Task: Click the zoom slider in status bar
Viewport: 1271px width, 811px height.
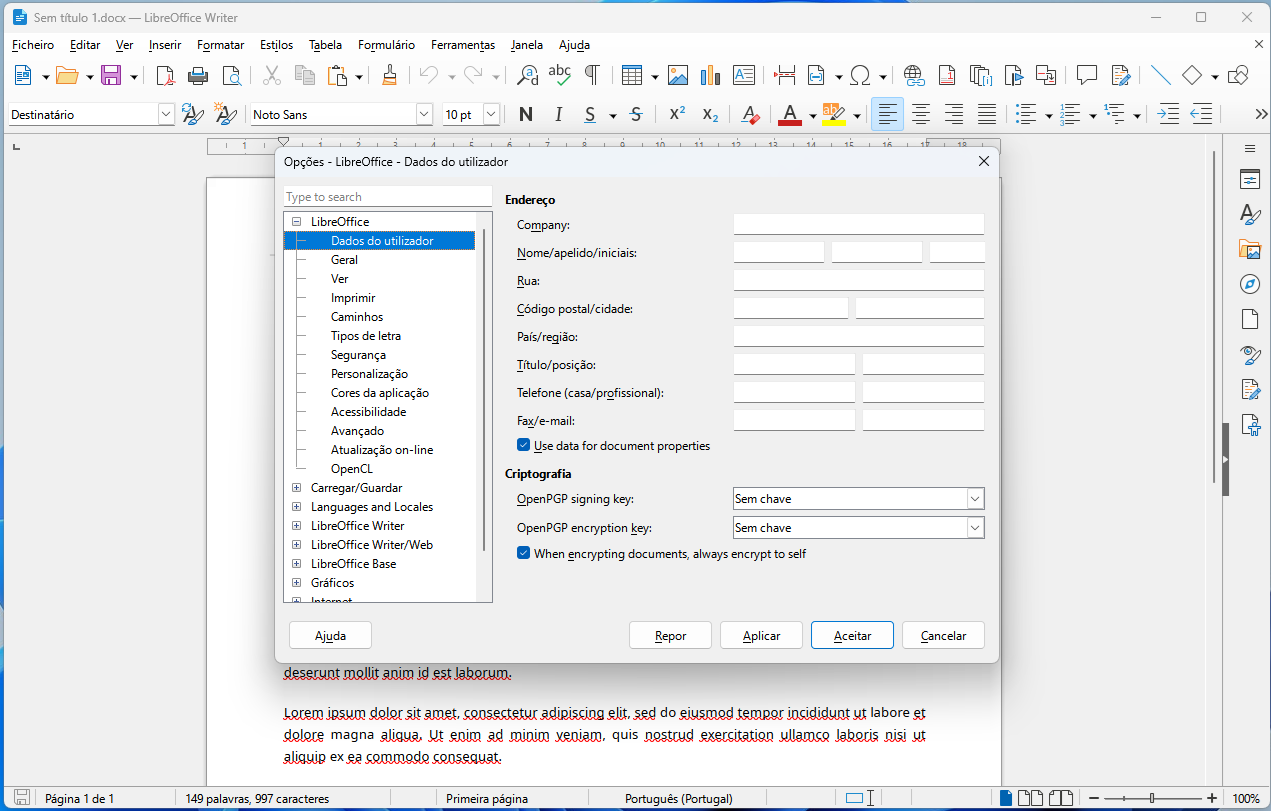Action: point(1151,798)
